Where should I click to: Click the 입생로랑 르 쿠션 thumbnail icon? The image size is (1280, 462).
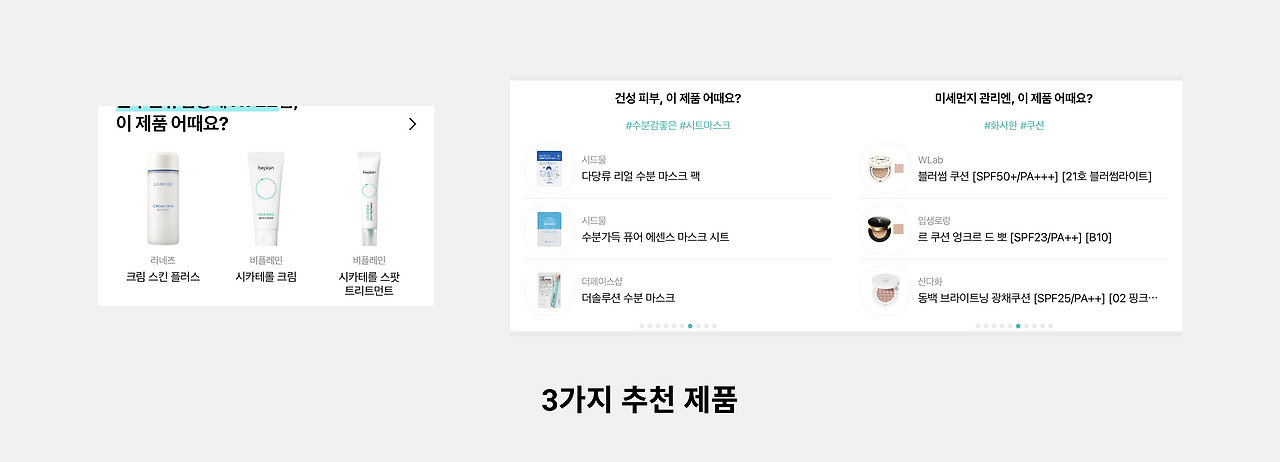click(885, 229)
